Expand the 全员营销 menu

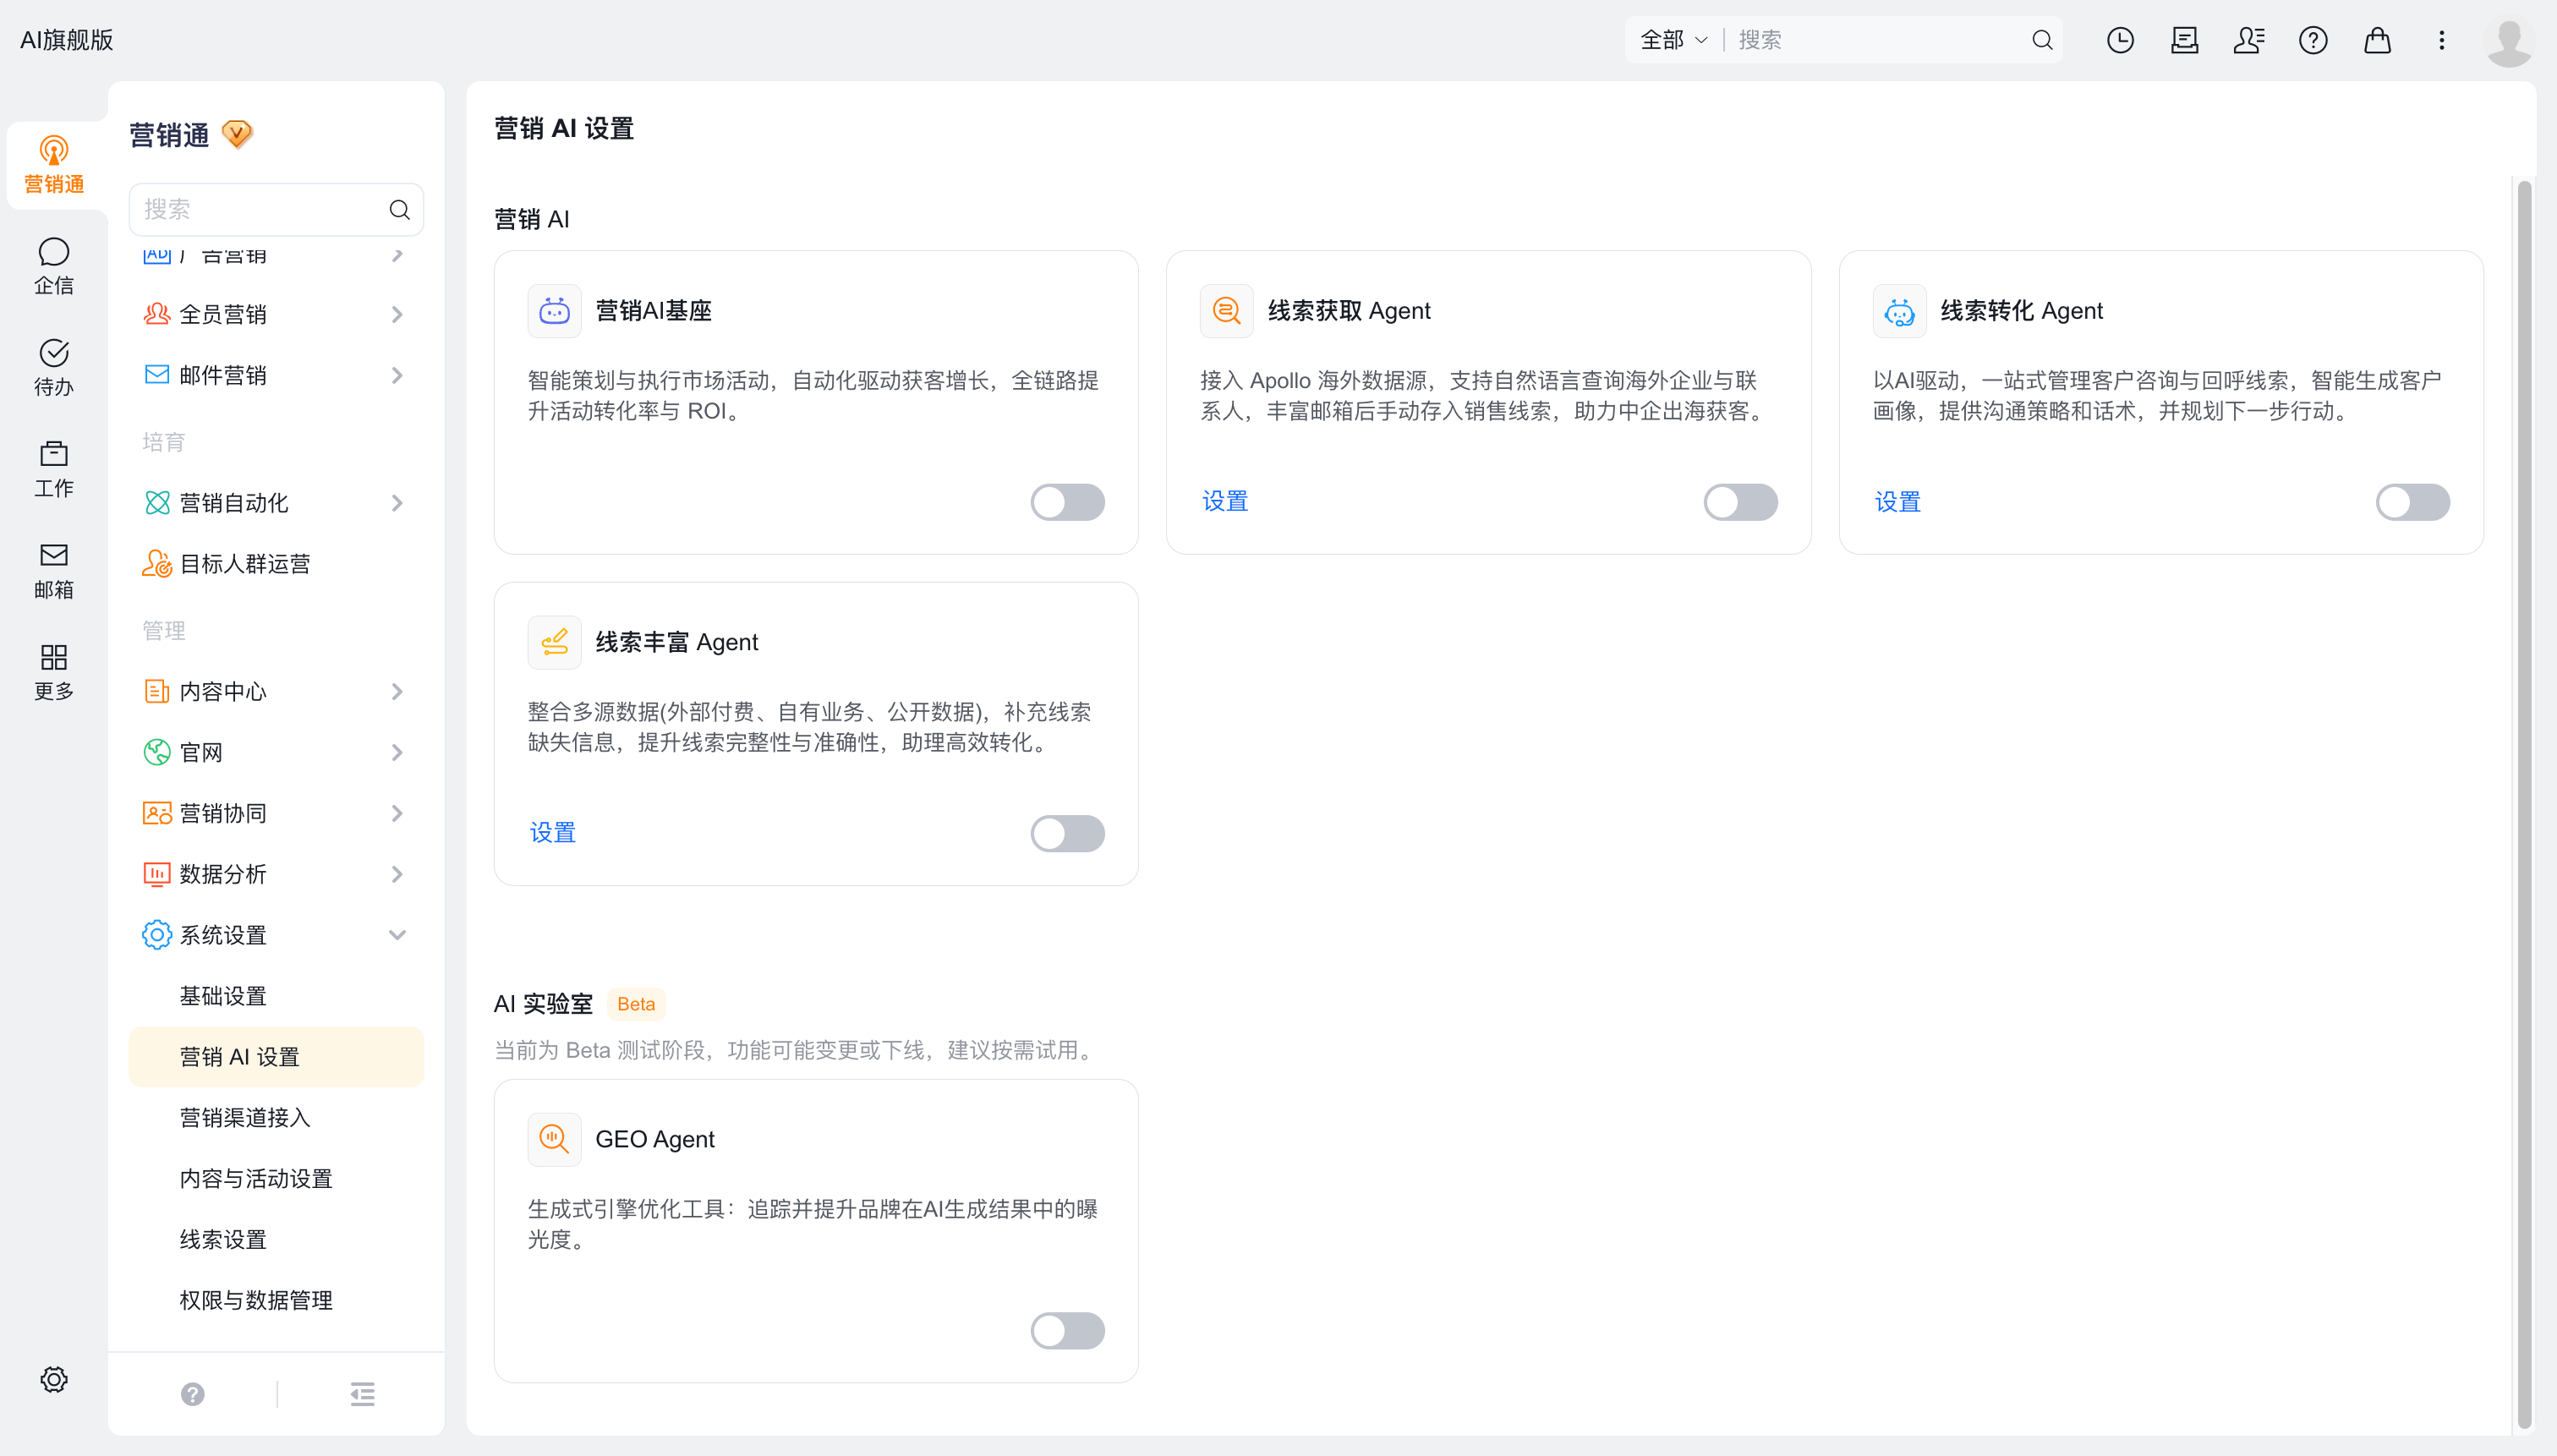click(276, 314)
